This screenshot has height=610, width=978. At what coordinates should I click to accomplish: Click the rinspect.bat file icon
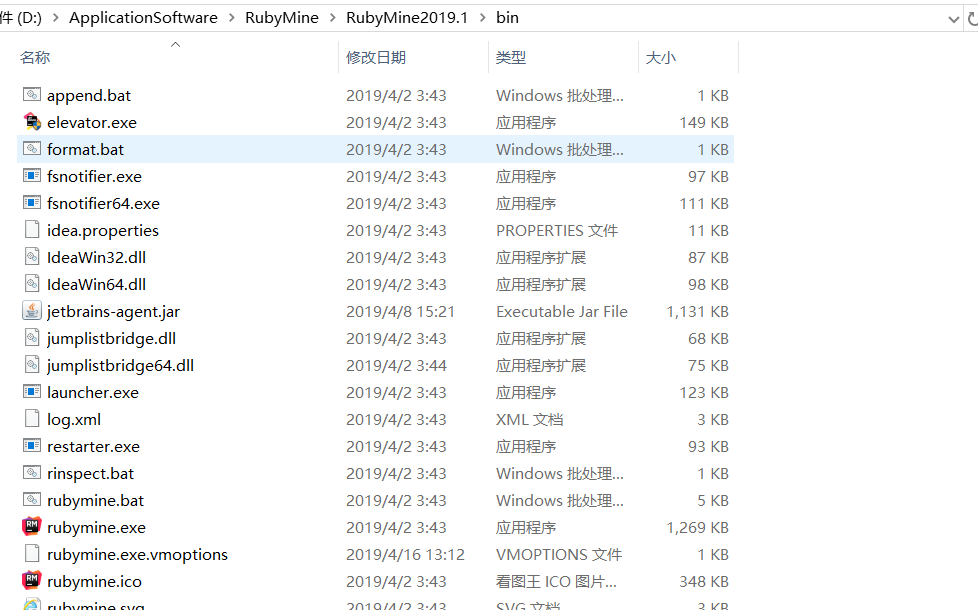coord(32,473)
